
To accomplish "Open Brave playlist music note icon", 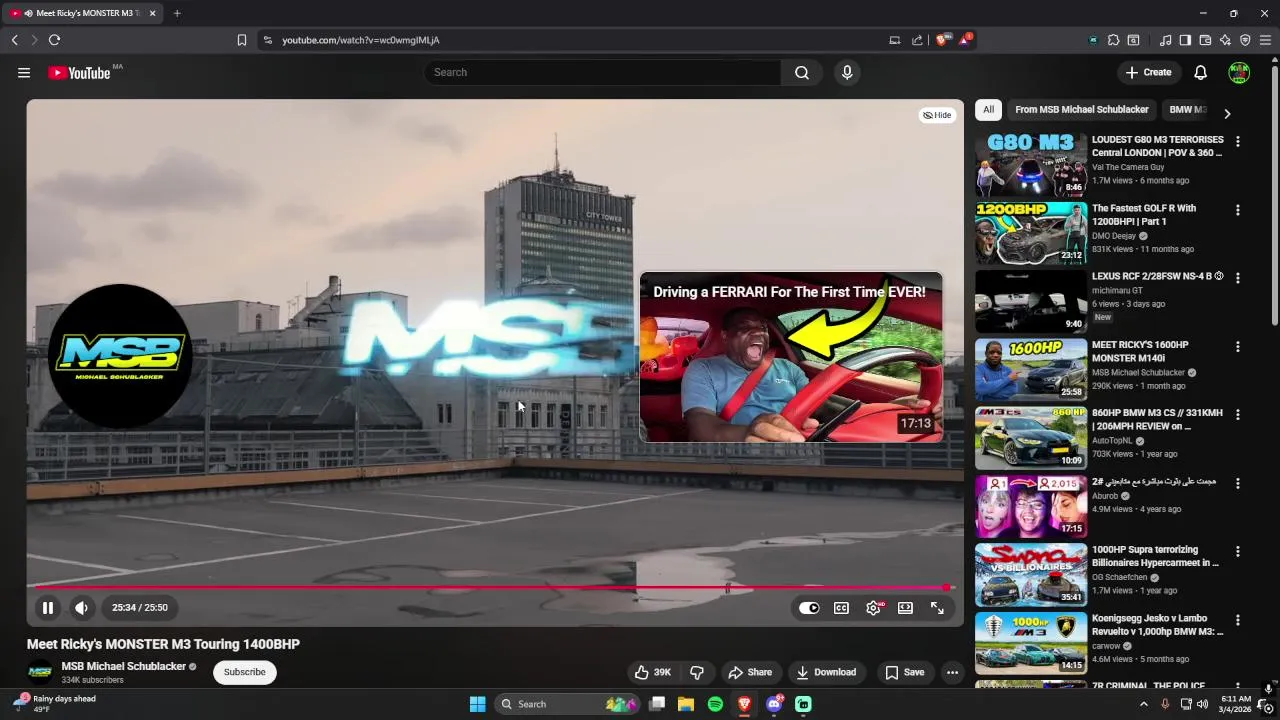I will (x=1165, y=40).
